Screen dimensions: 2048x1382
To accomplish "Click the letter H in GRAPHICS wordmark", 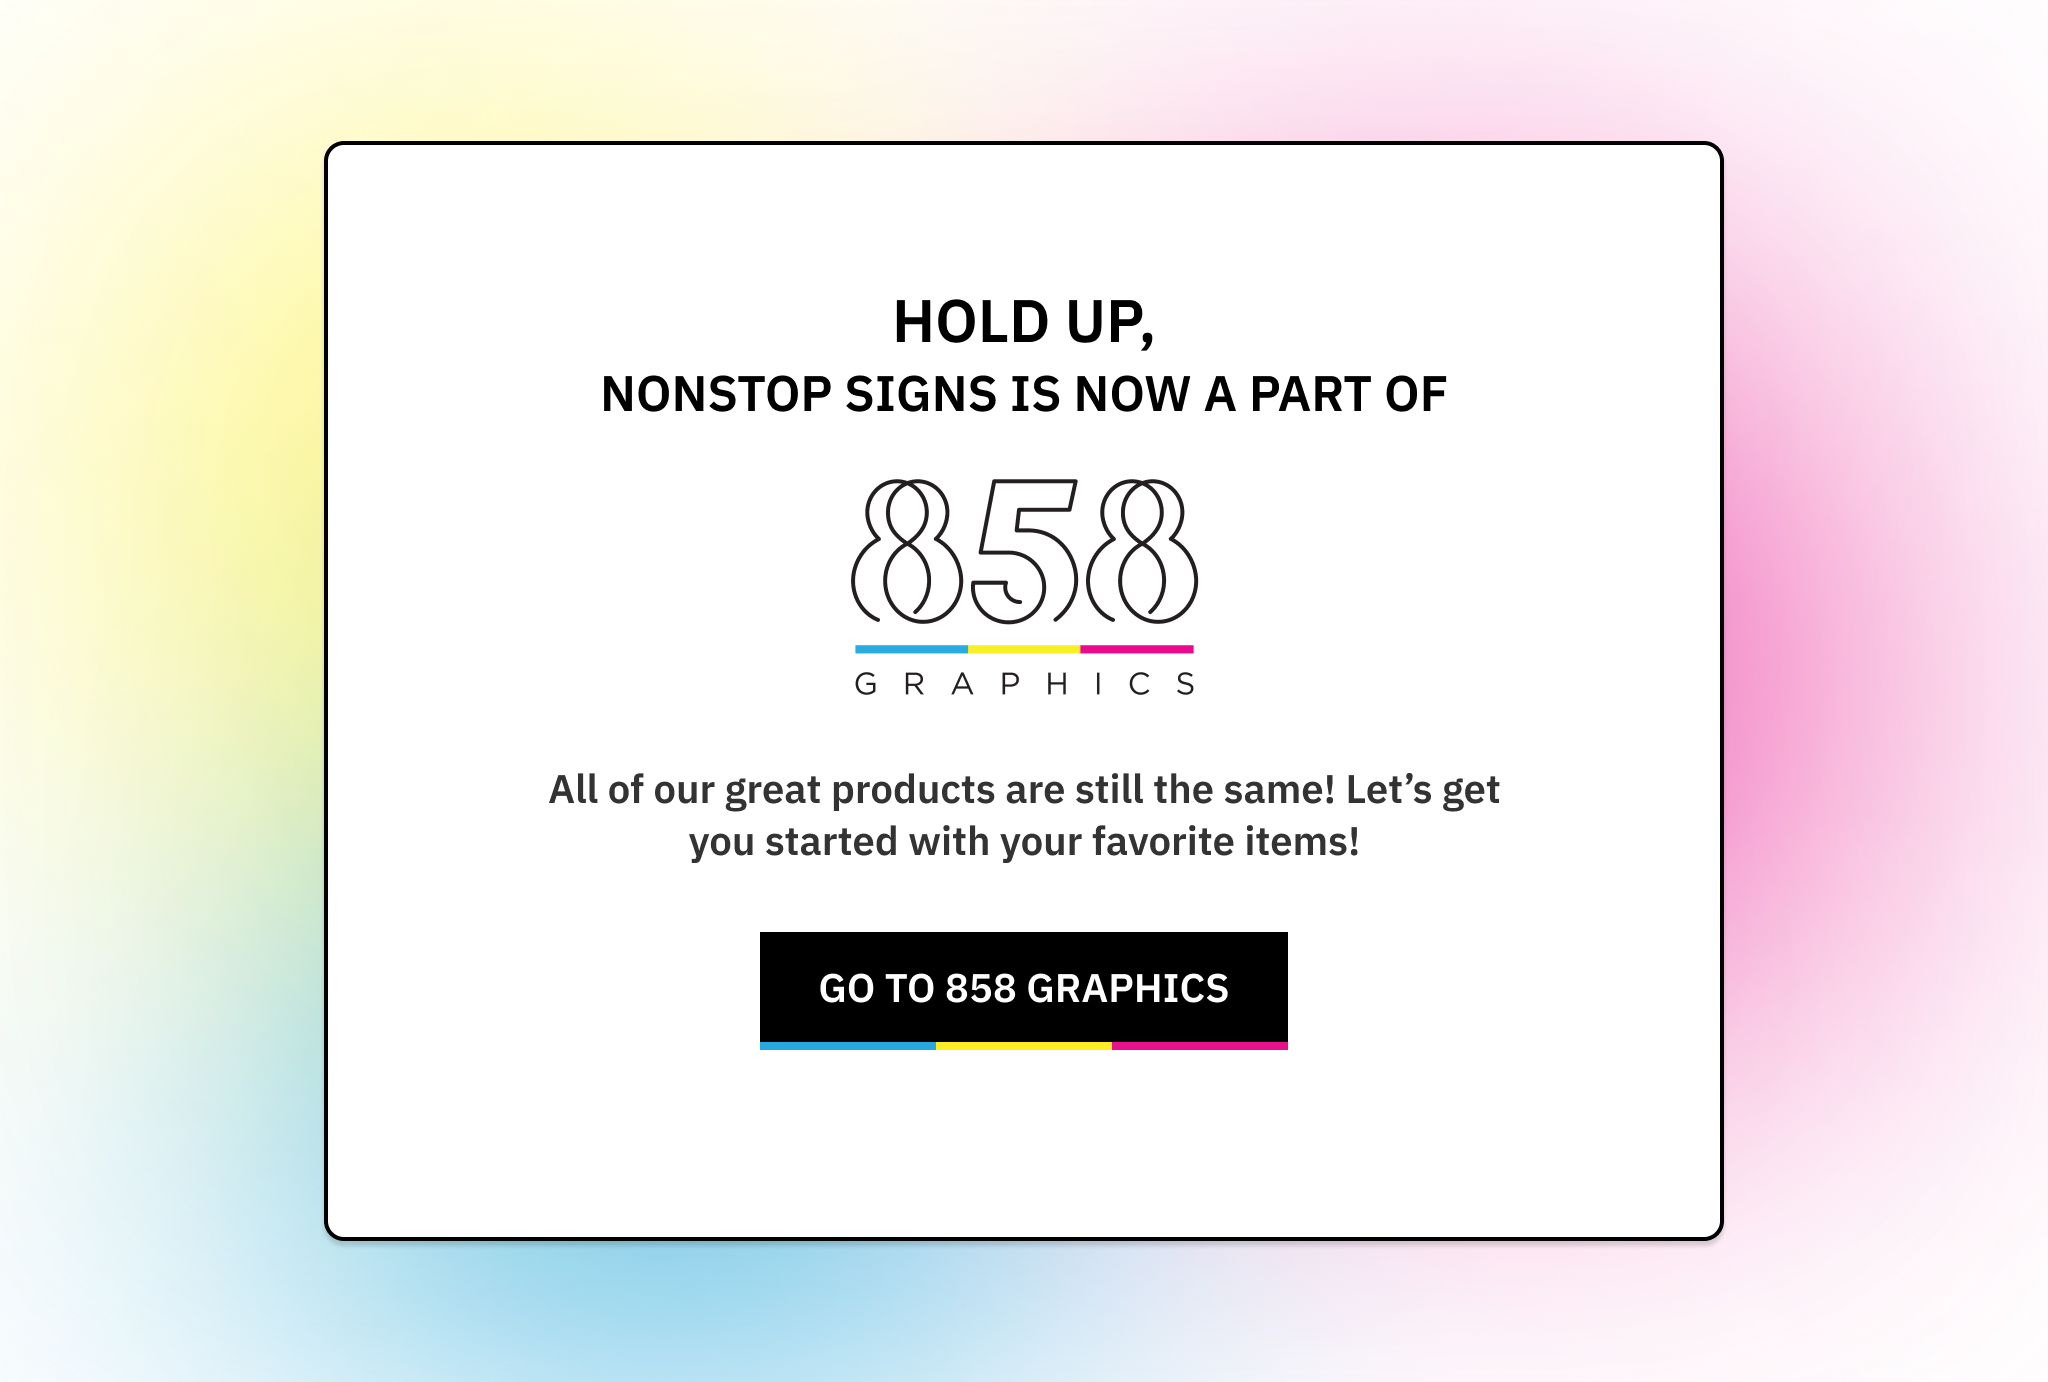I will point(1056,684).
